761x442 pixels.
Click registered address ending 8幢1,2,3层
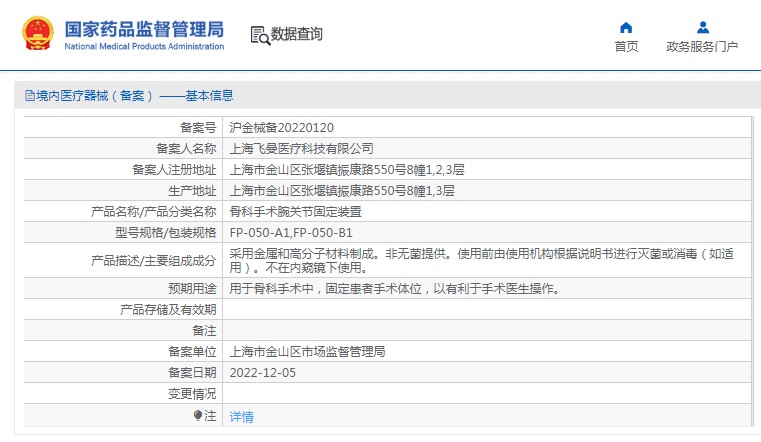(347, 169)
